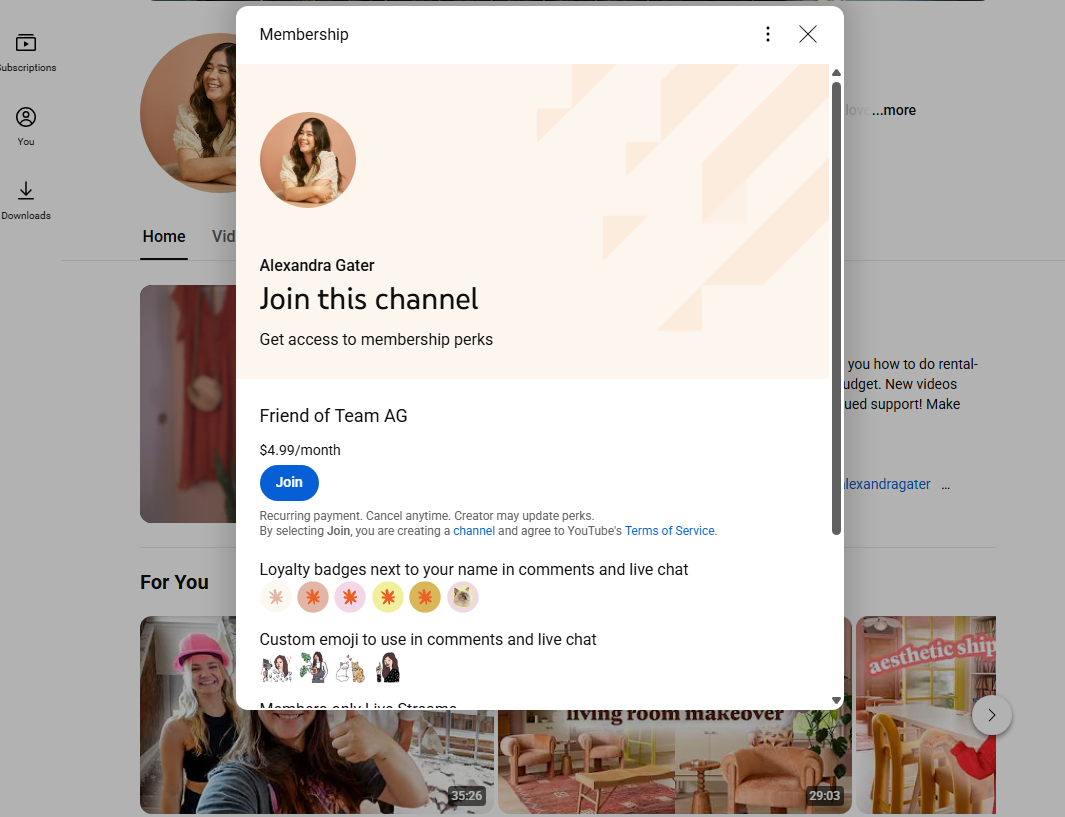The image size is (1065, 817).
Task: Click the custom emoji showing two cats
Action: [350, 669]
